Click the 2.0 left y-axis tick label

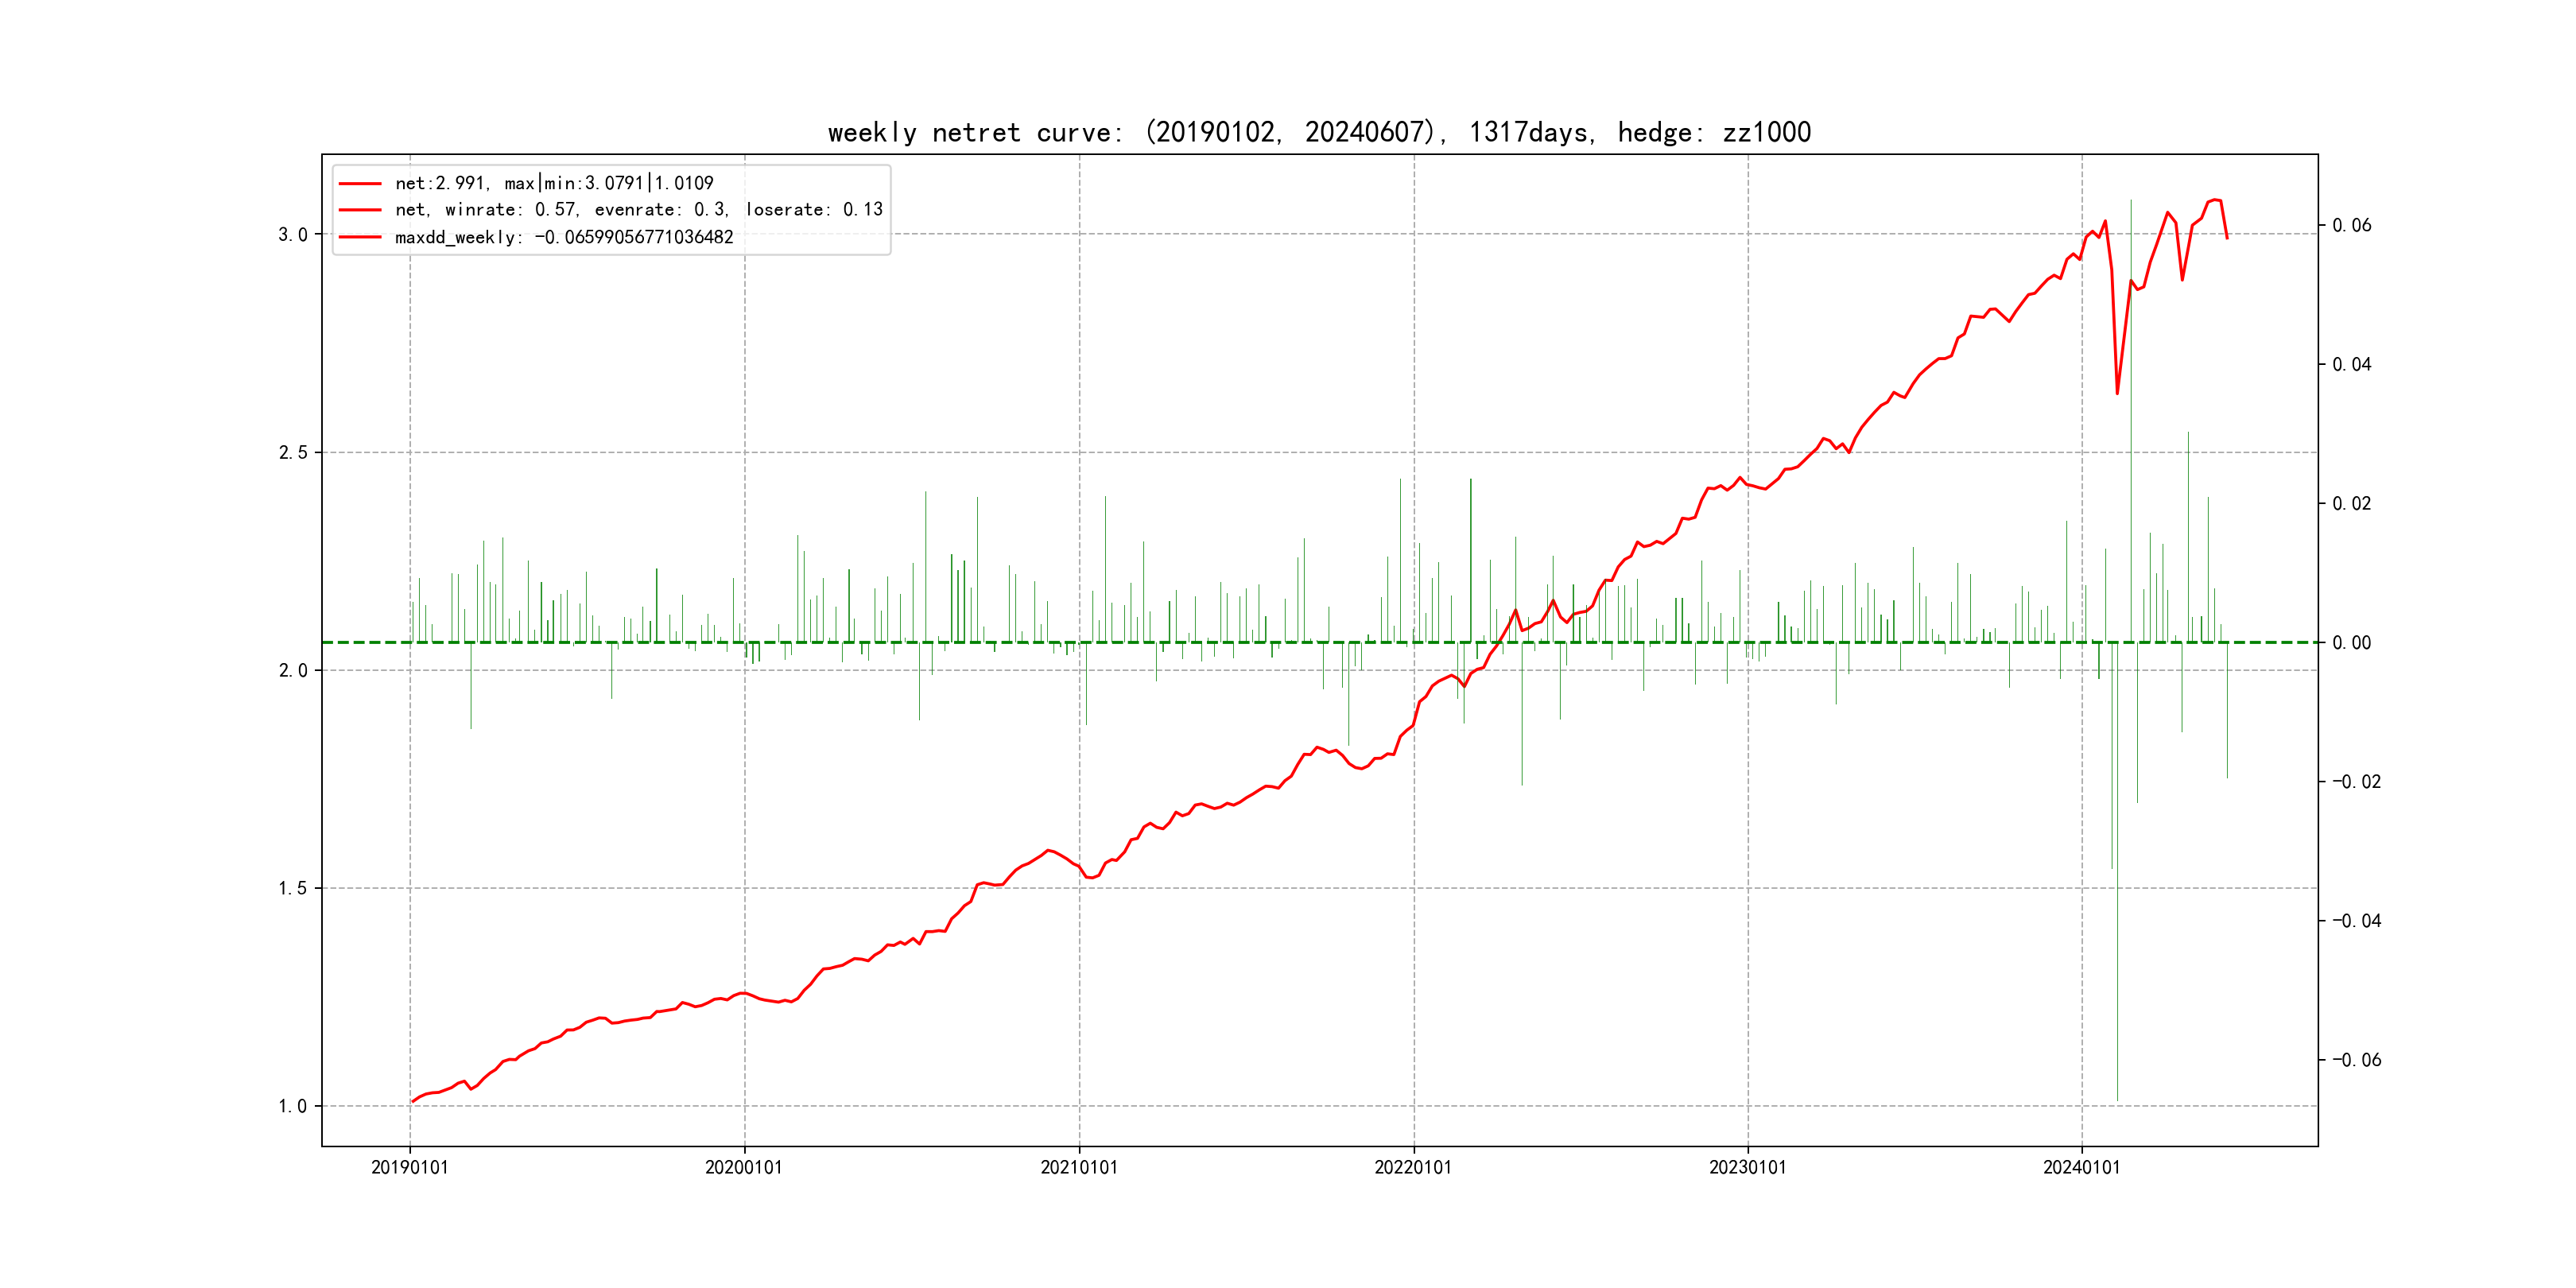click(292, 670)
